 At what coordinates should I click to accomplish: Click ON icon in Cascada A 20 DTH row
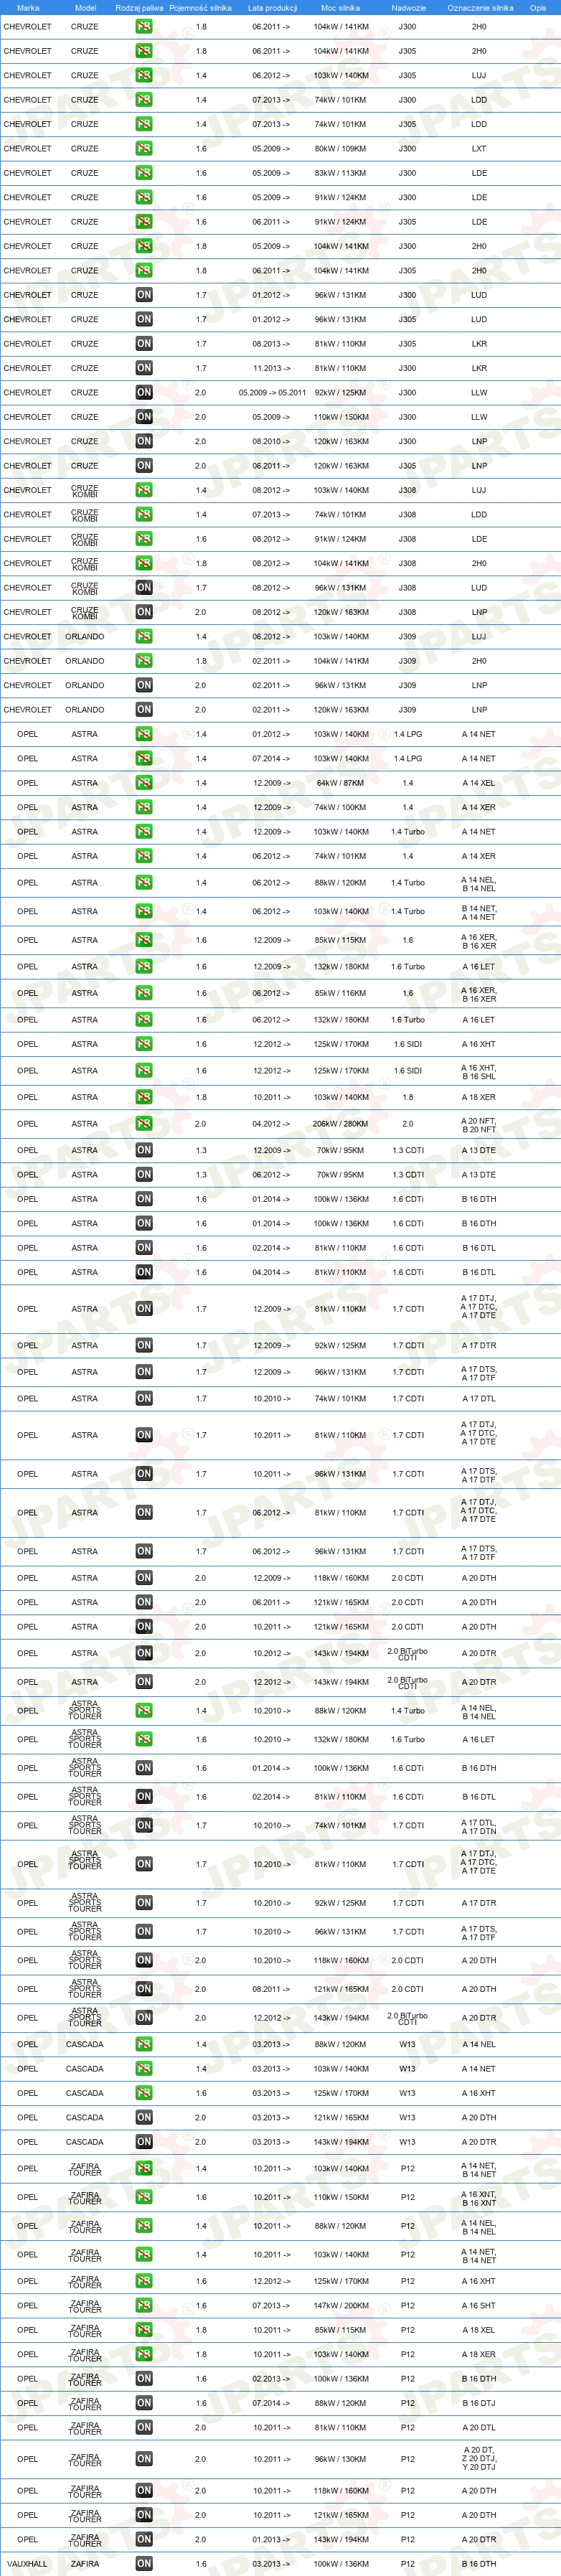pos(144,2117)
